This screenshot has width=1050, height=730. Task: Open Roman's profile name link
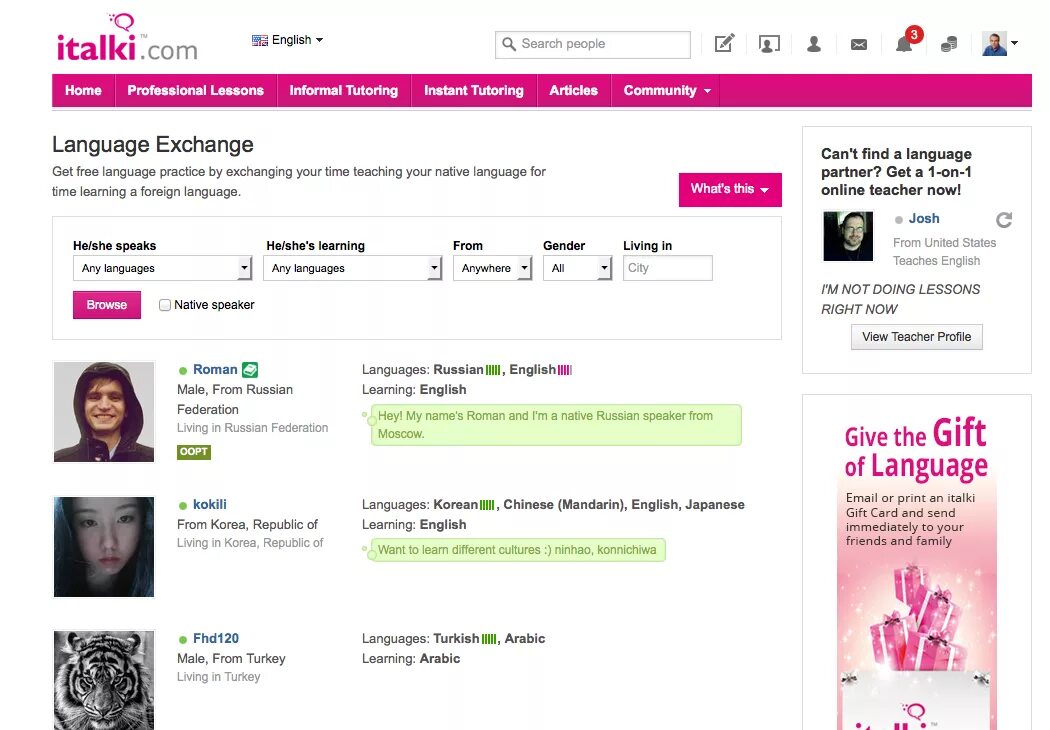(x=215, y=370)
